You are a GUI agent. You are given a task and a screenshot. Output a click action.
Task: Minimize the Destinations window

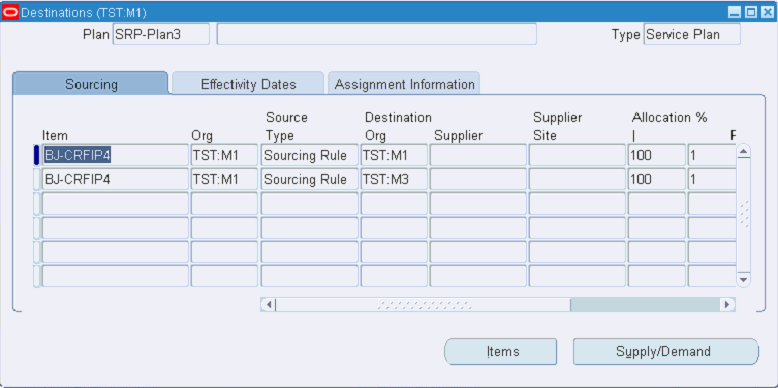click(x=735, y=12)
